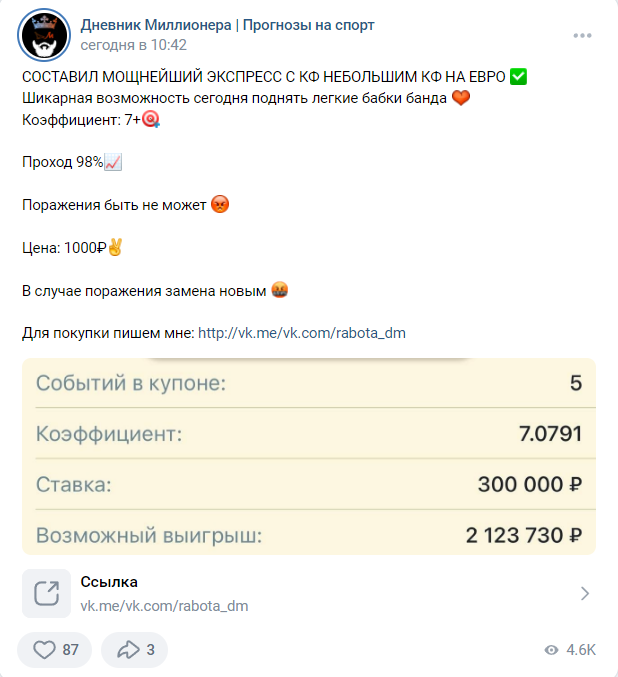
Task: Expand the link card's right chevron
Action: (585, 594)
